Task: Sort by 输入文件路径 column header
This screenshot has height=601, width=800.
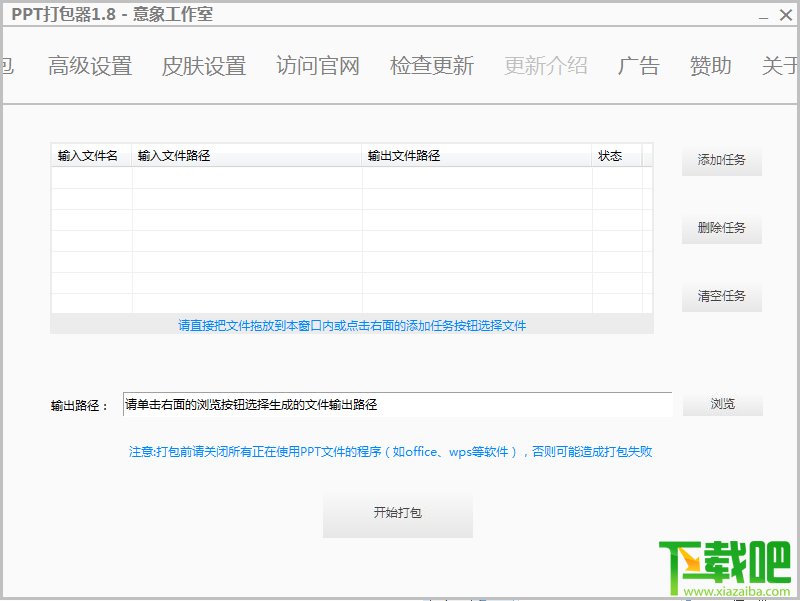Action: pos(247,156)
